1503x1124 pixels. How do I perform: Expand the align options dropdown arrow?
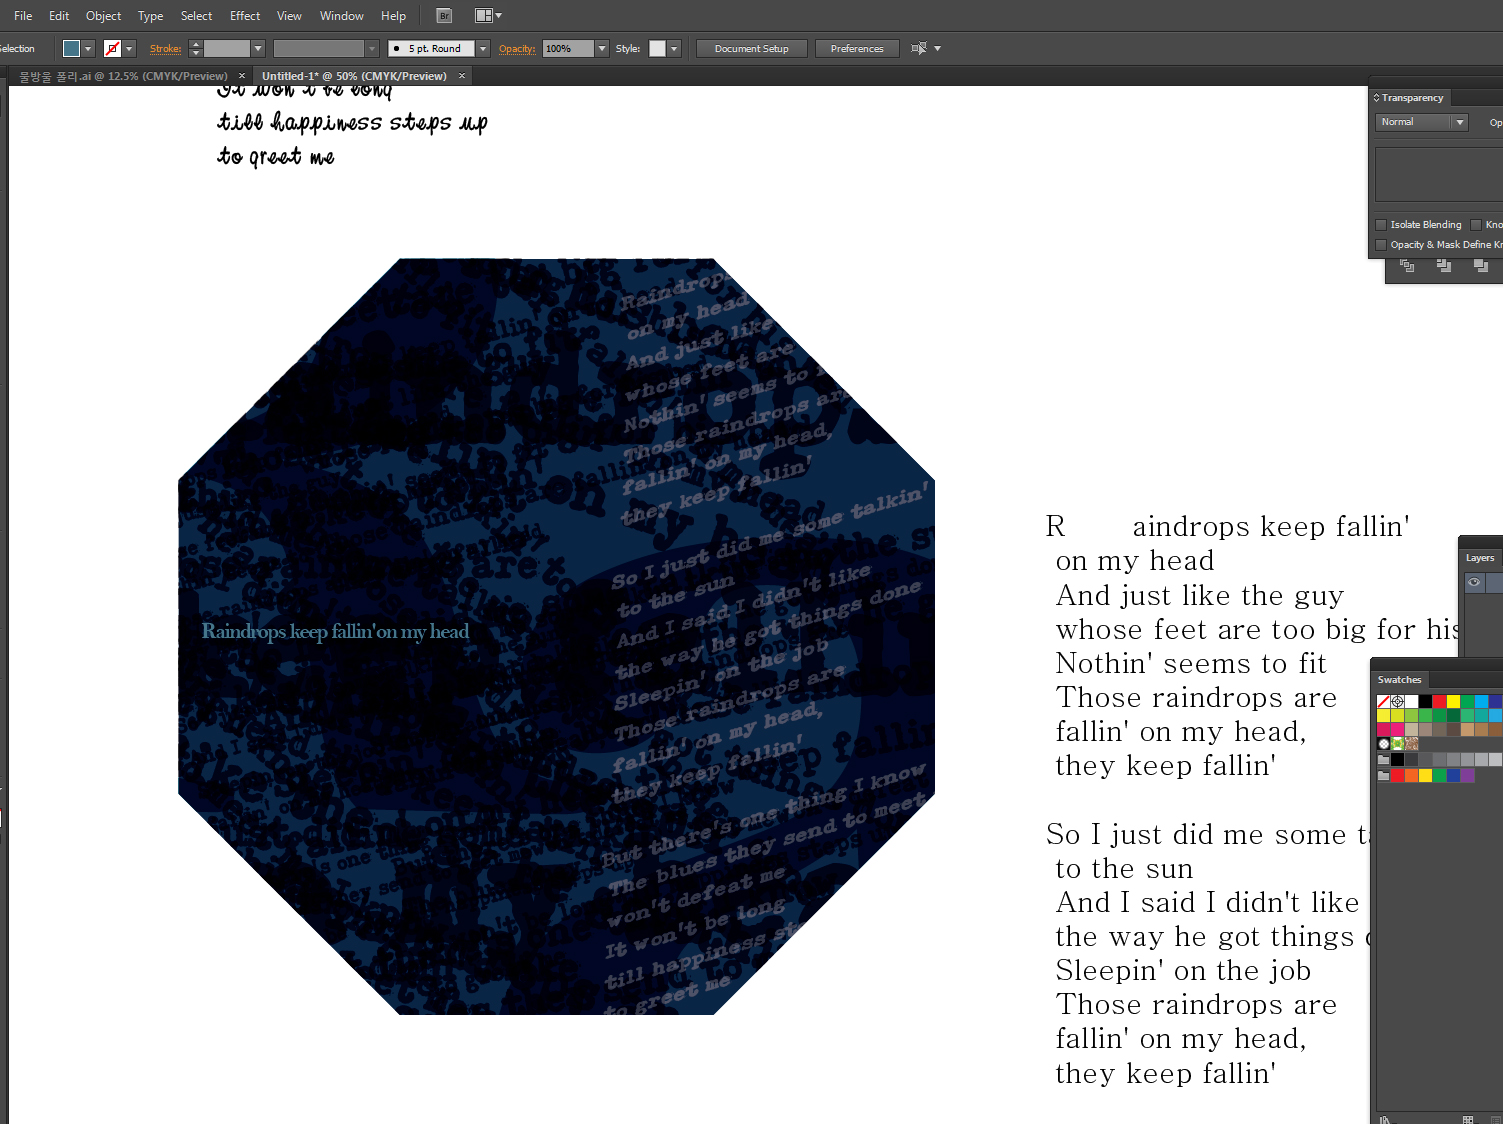tap(938, 48)
